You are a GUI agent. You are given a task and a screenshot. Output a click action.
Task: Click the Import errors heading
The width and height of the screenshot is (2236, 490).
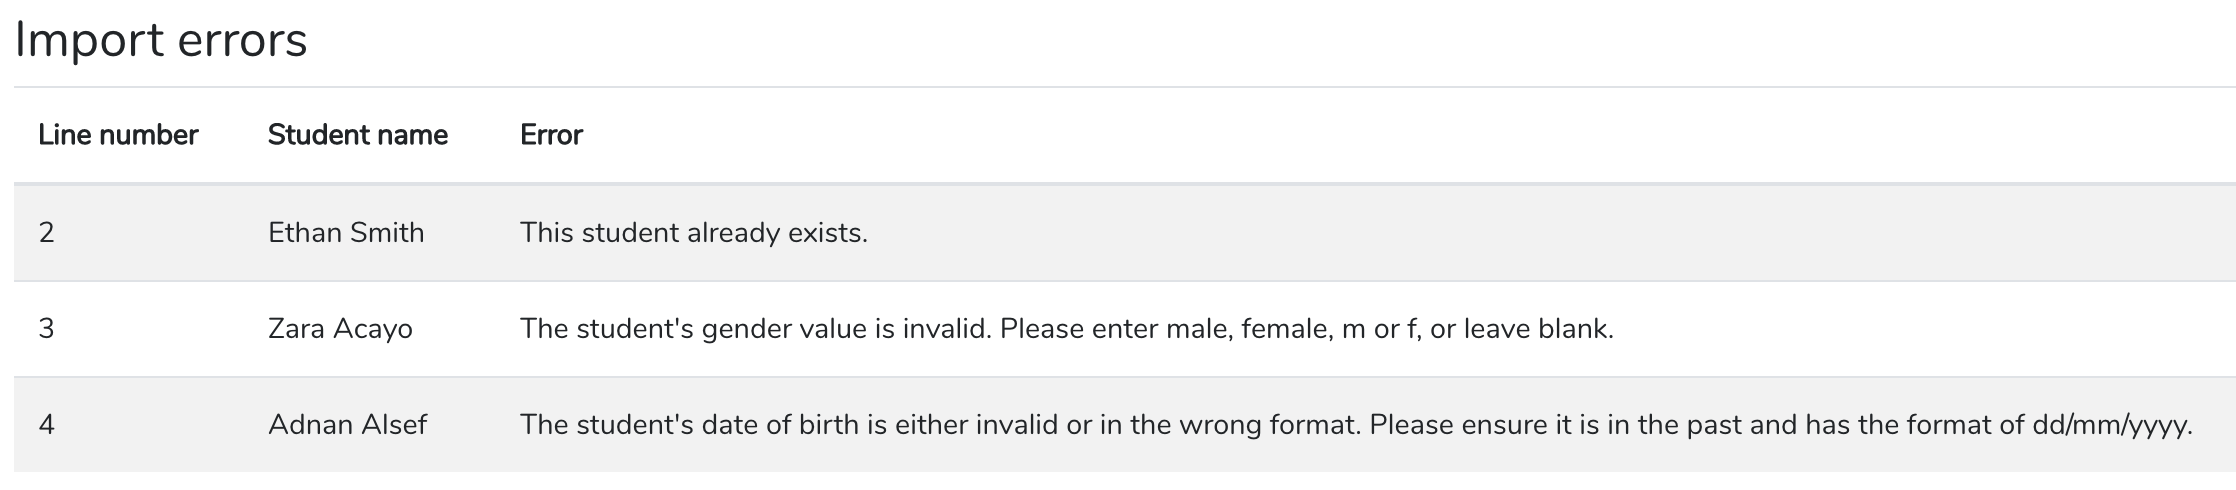coord(161,42)
